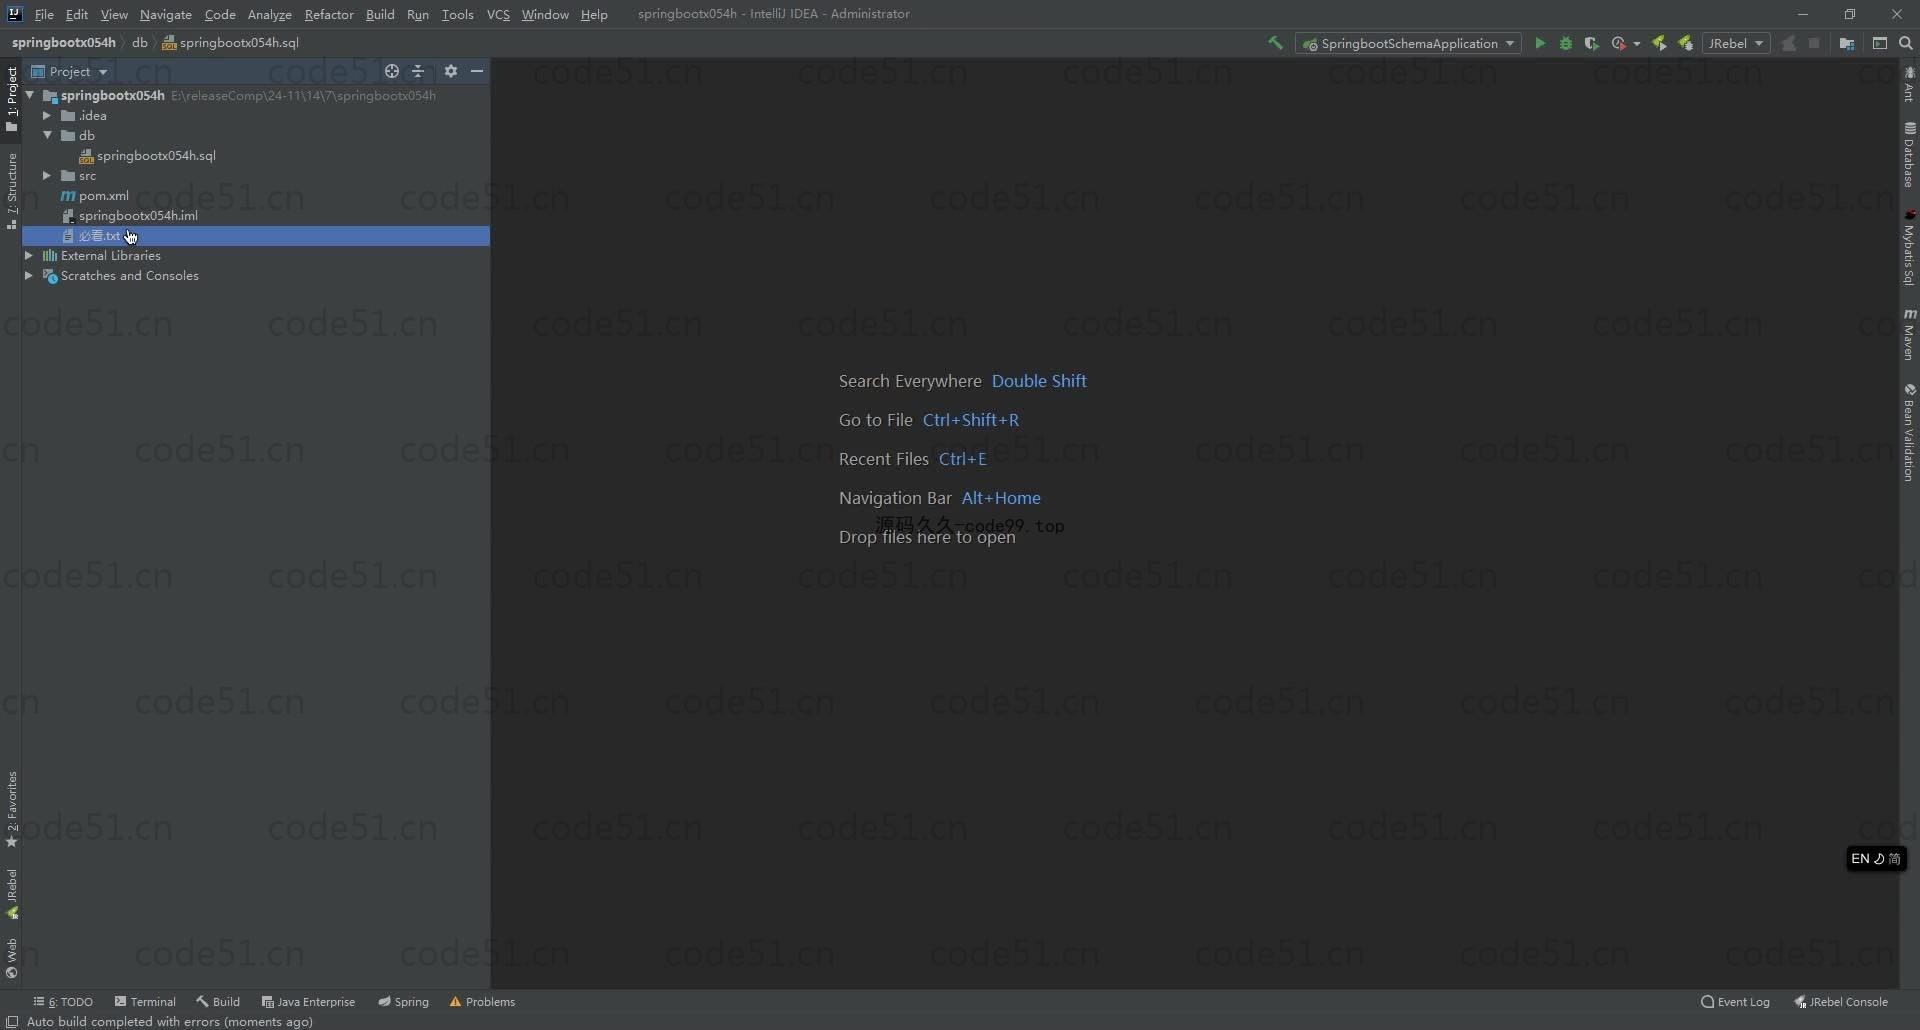Click the locate current file target icon
Screen dimensions: 1920x1030
coord(392,71)
